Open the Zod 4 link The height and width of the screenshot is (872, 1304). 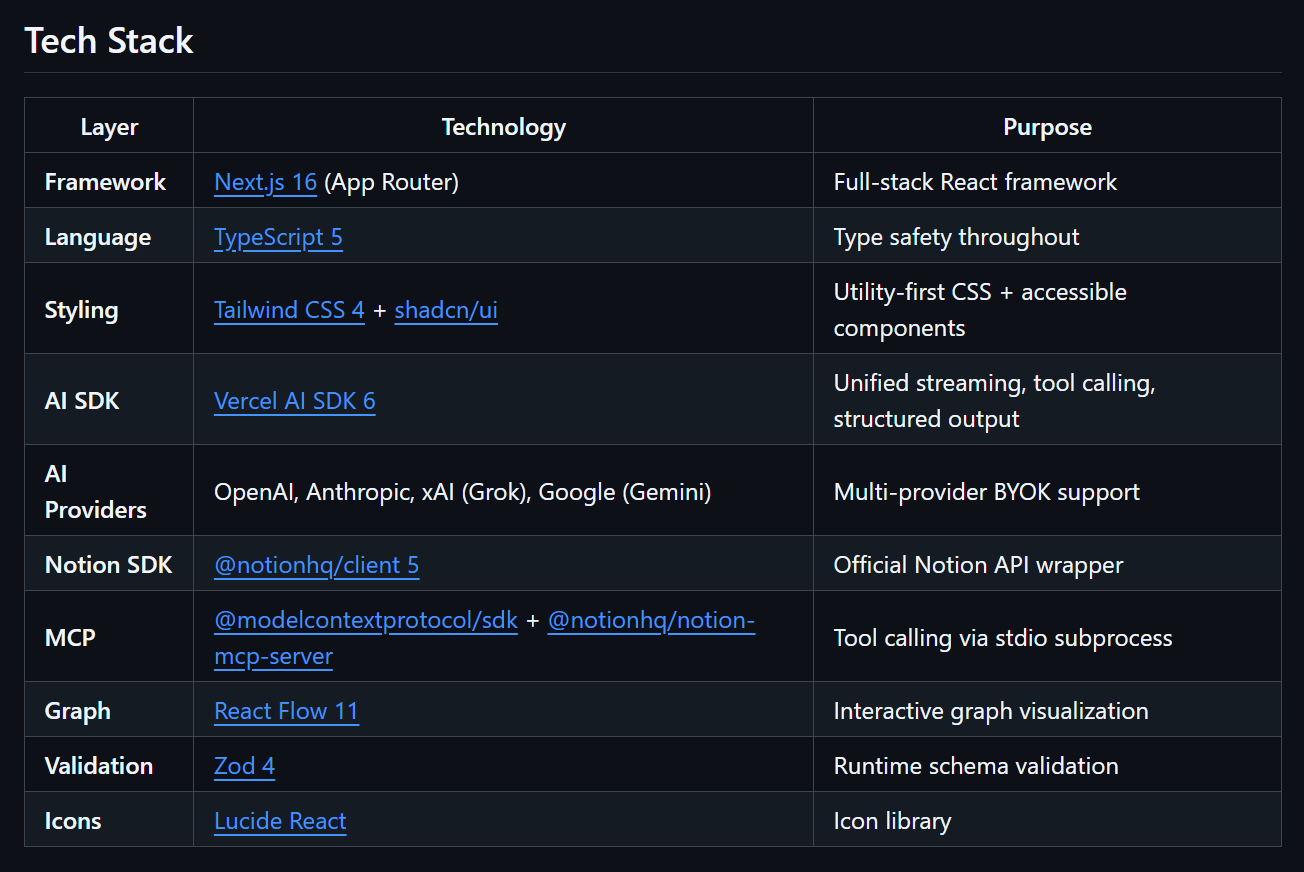pyautogui.click(x=244, y=766)
